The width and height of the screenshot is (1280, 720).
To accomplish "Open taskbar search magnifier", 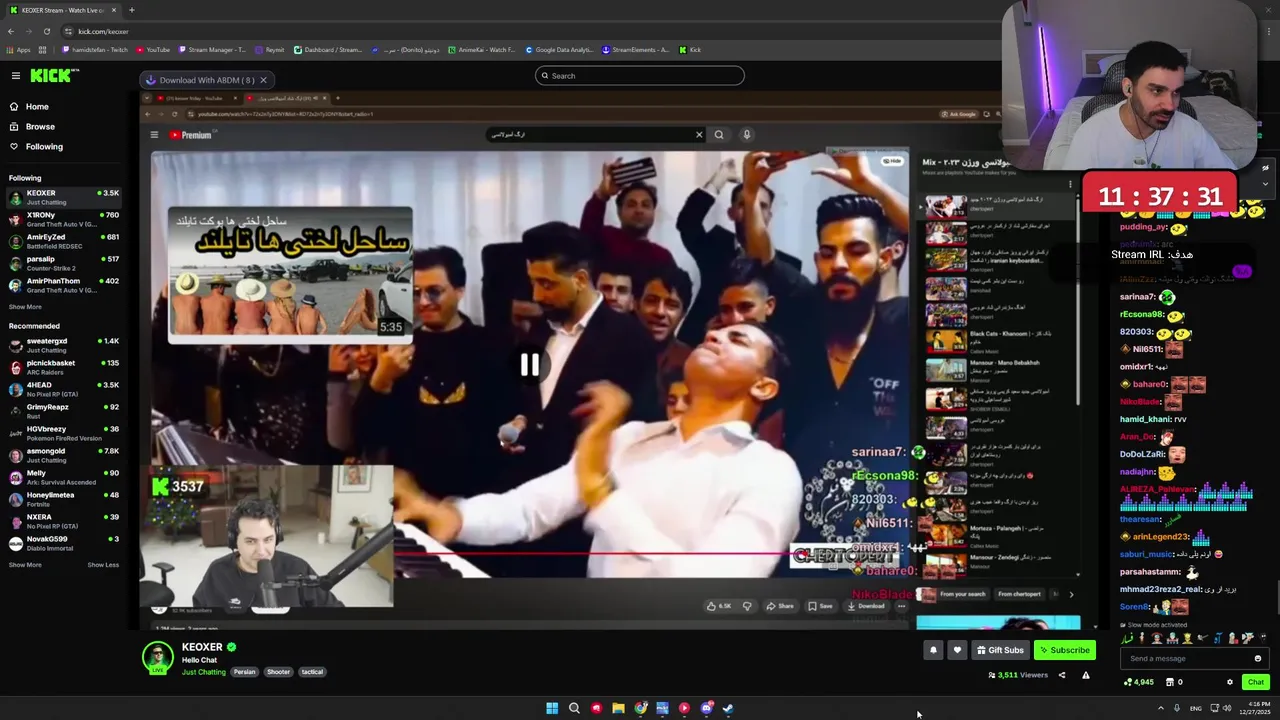I will 574,708.
